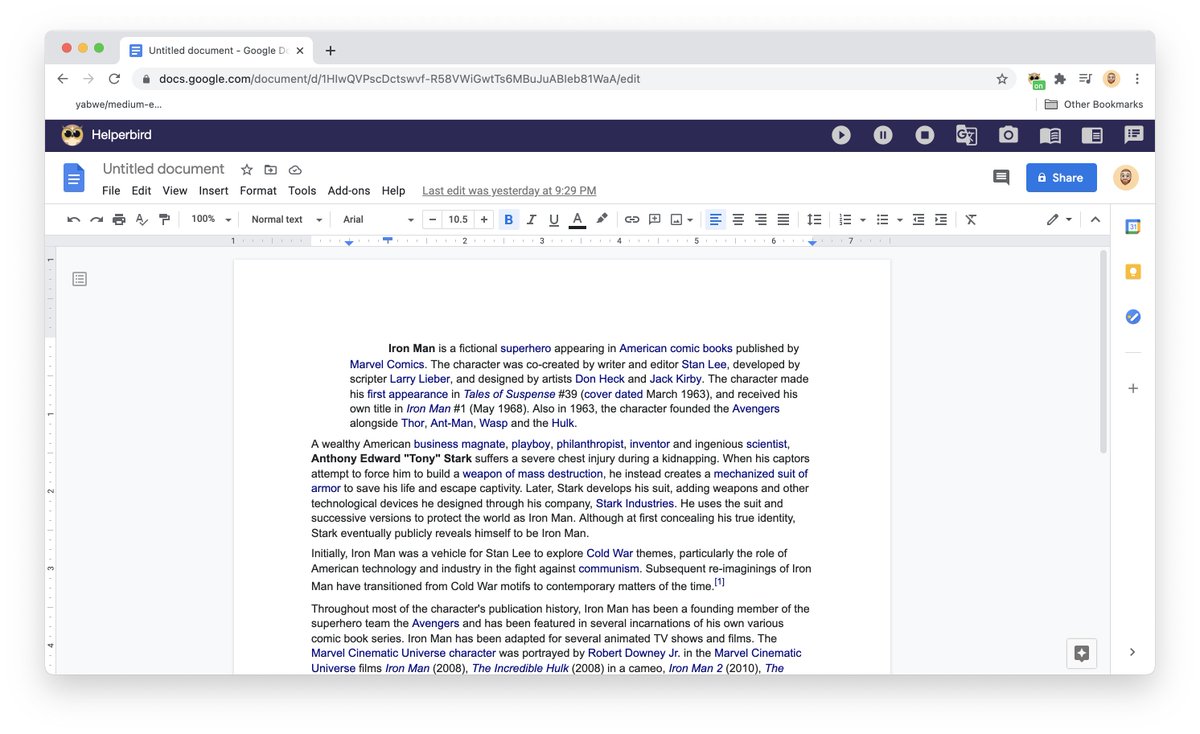Move document with folder icon
Screen dimensions: 1200x734
[271, 170]
